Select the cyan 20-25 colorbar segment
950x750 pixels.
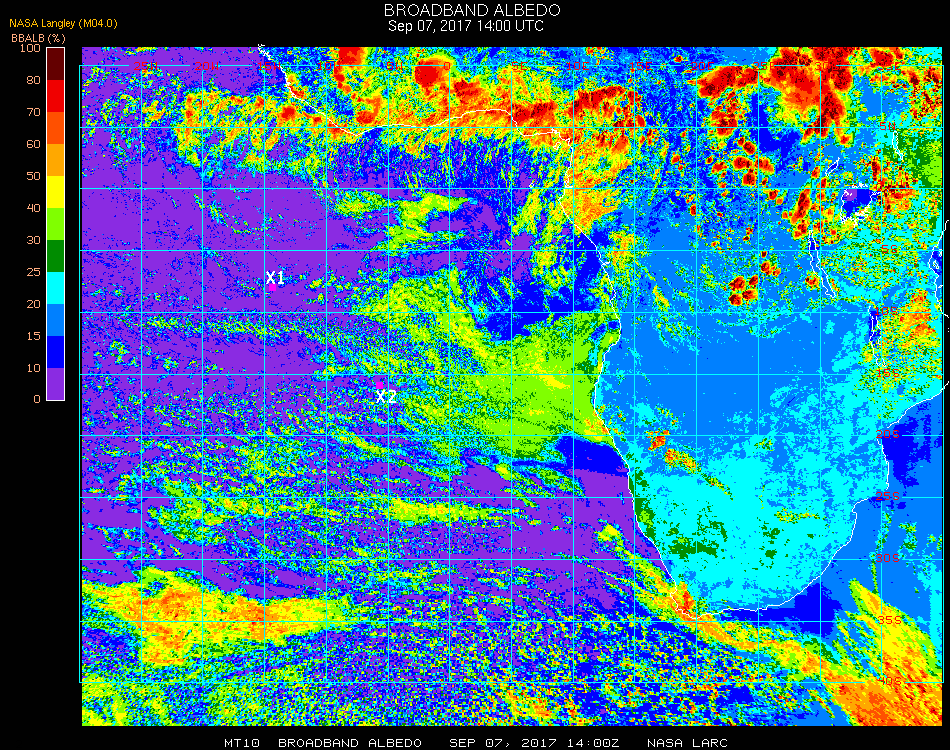coord(55,288)
